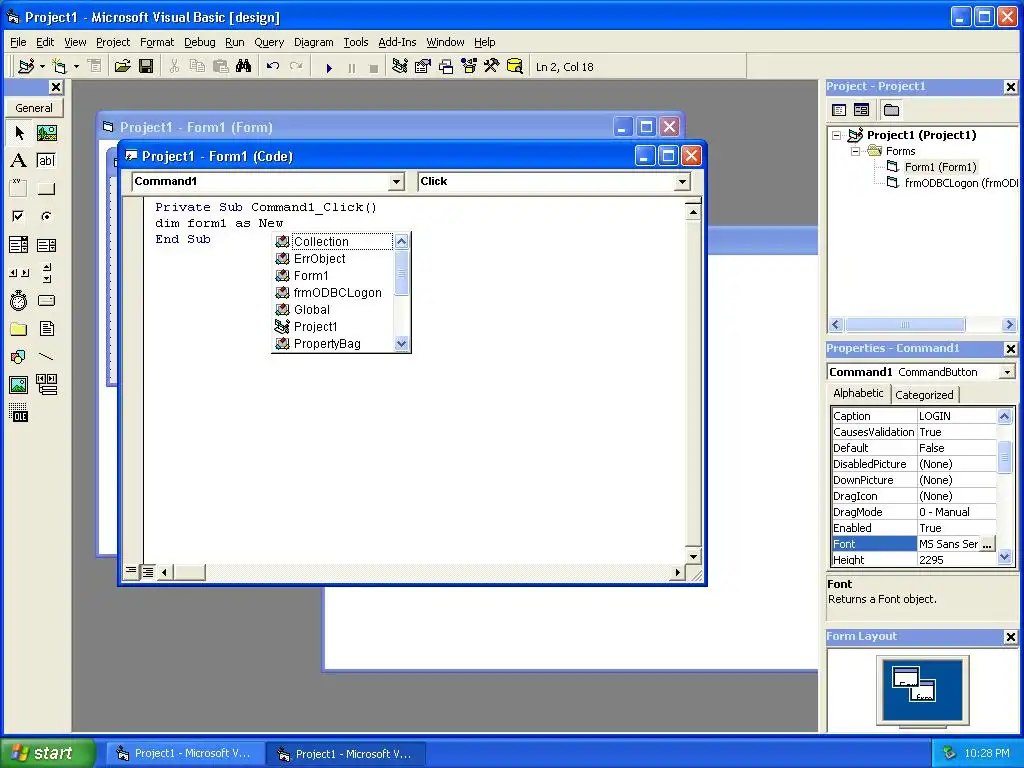Image resolution: width=1024 pixels, height=768 pixels.
Task: Open the File menu
Action: point(18,42)
